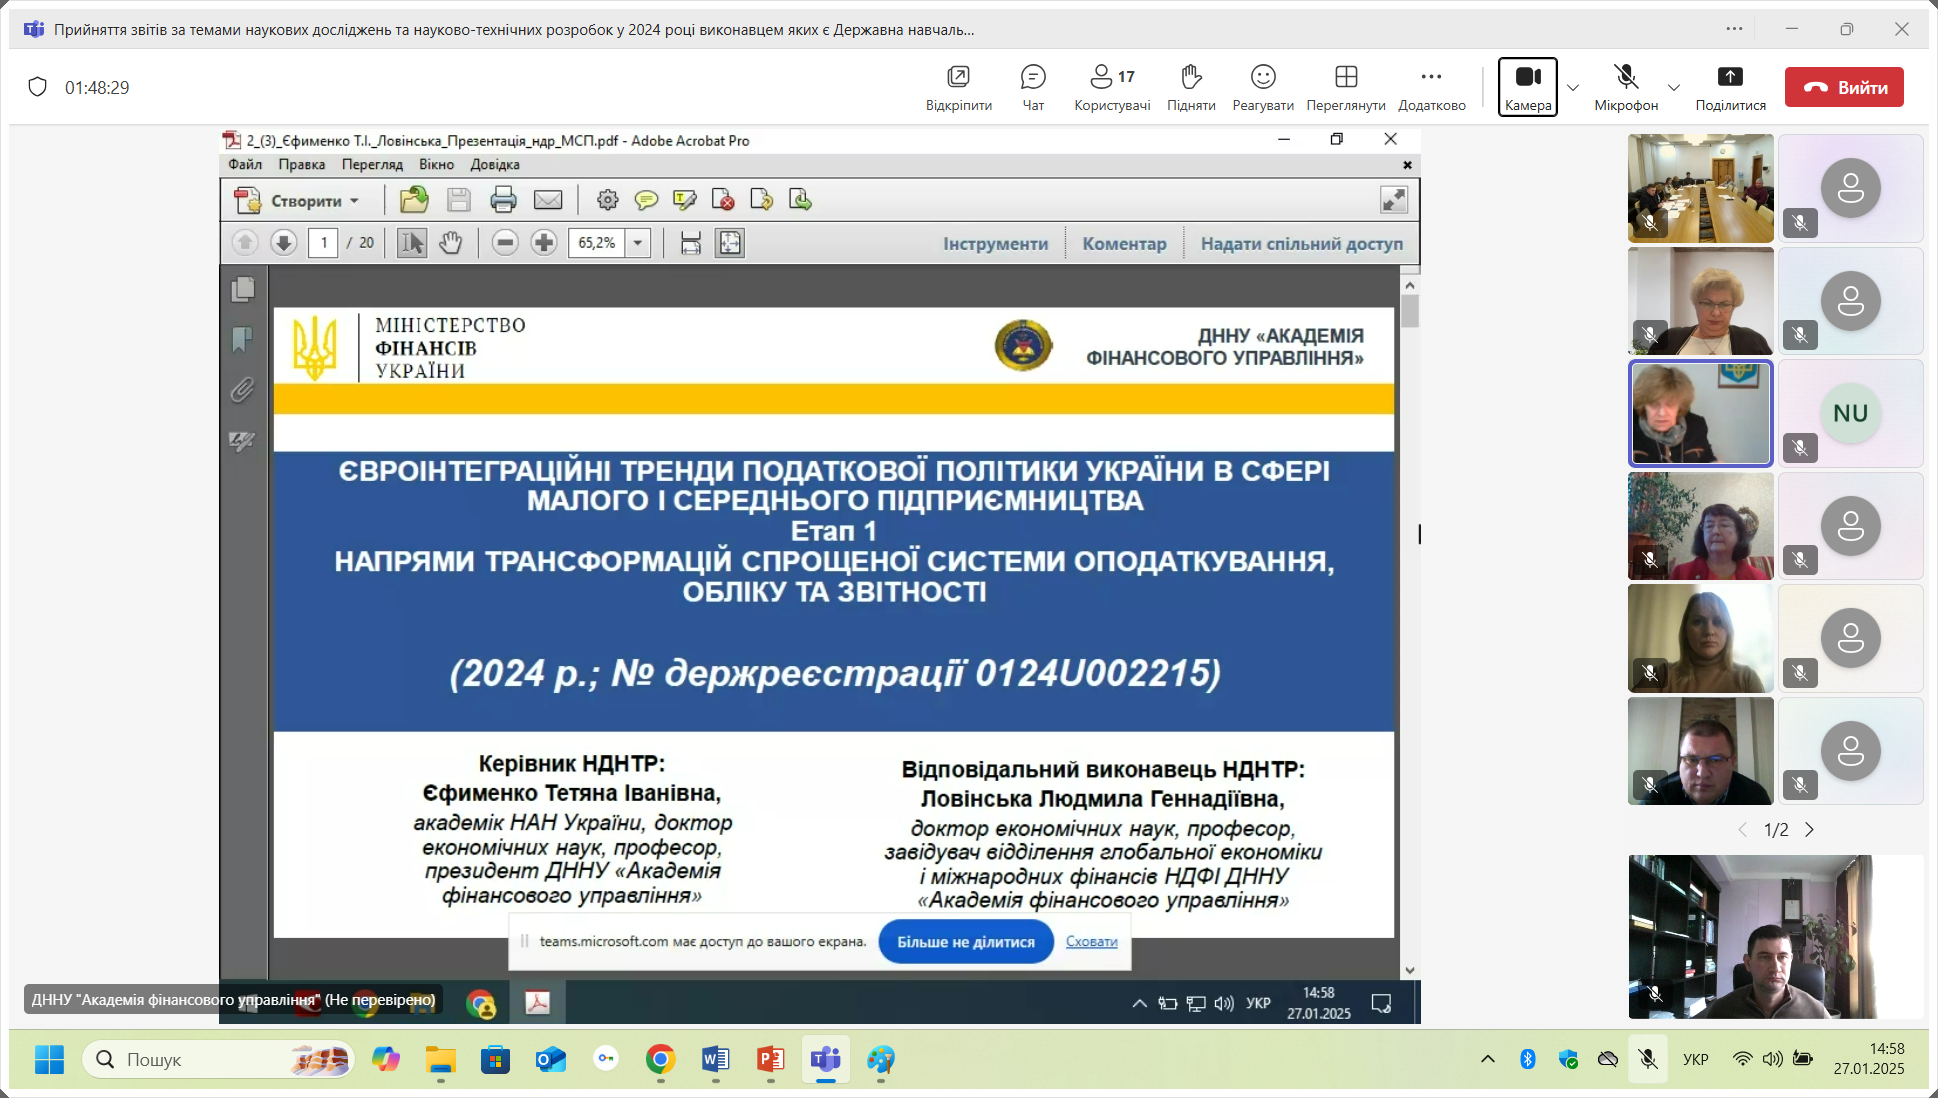1938x1098 pixels.
Task: Open Windows Start menu
Action: tap(49, 1060)
